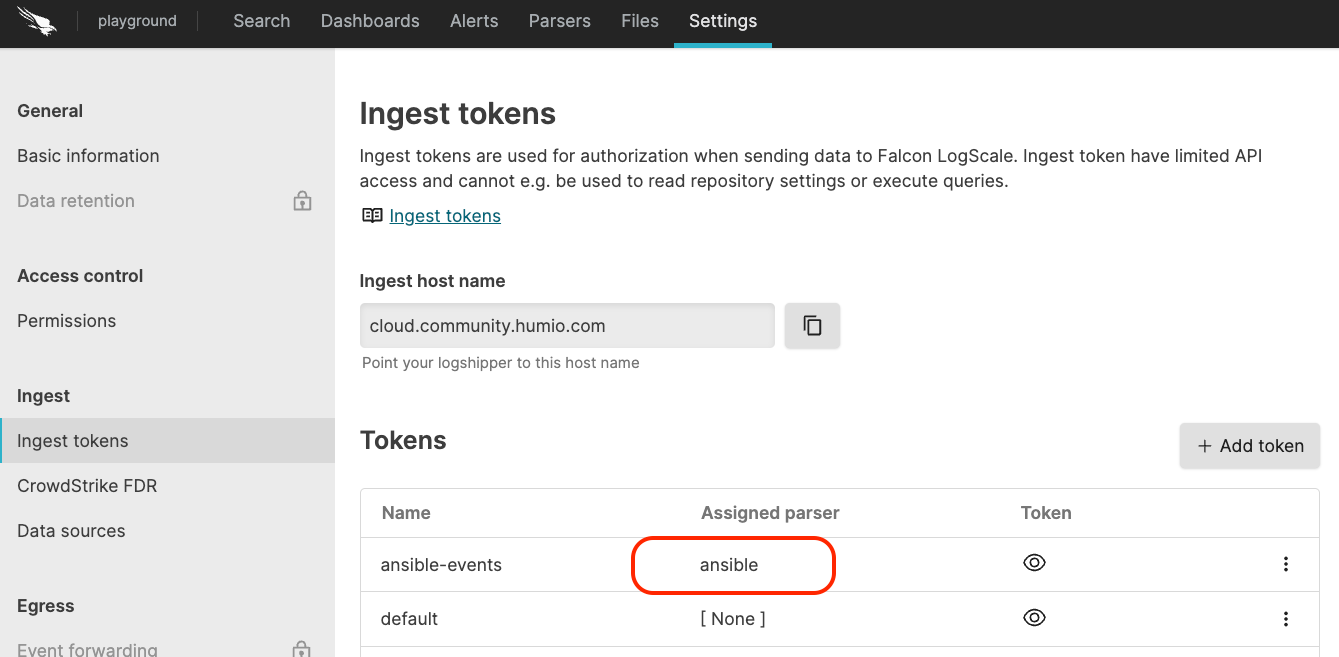Click the book icon beside Ingest tokens link
The height and width of the screenshot is (657, 1339).
372,216
